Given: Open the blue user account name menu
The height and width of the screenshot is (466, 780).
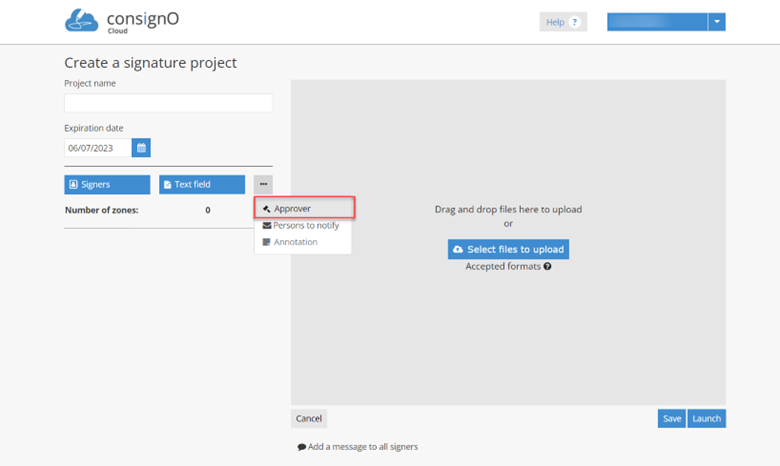Looking at the screenshot, I should (x=657, y=22).
